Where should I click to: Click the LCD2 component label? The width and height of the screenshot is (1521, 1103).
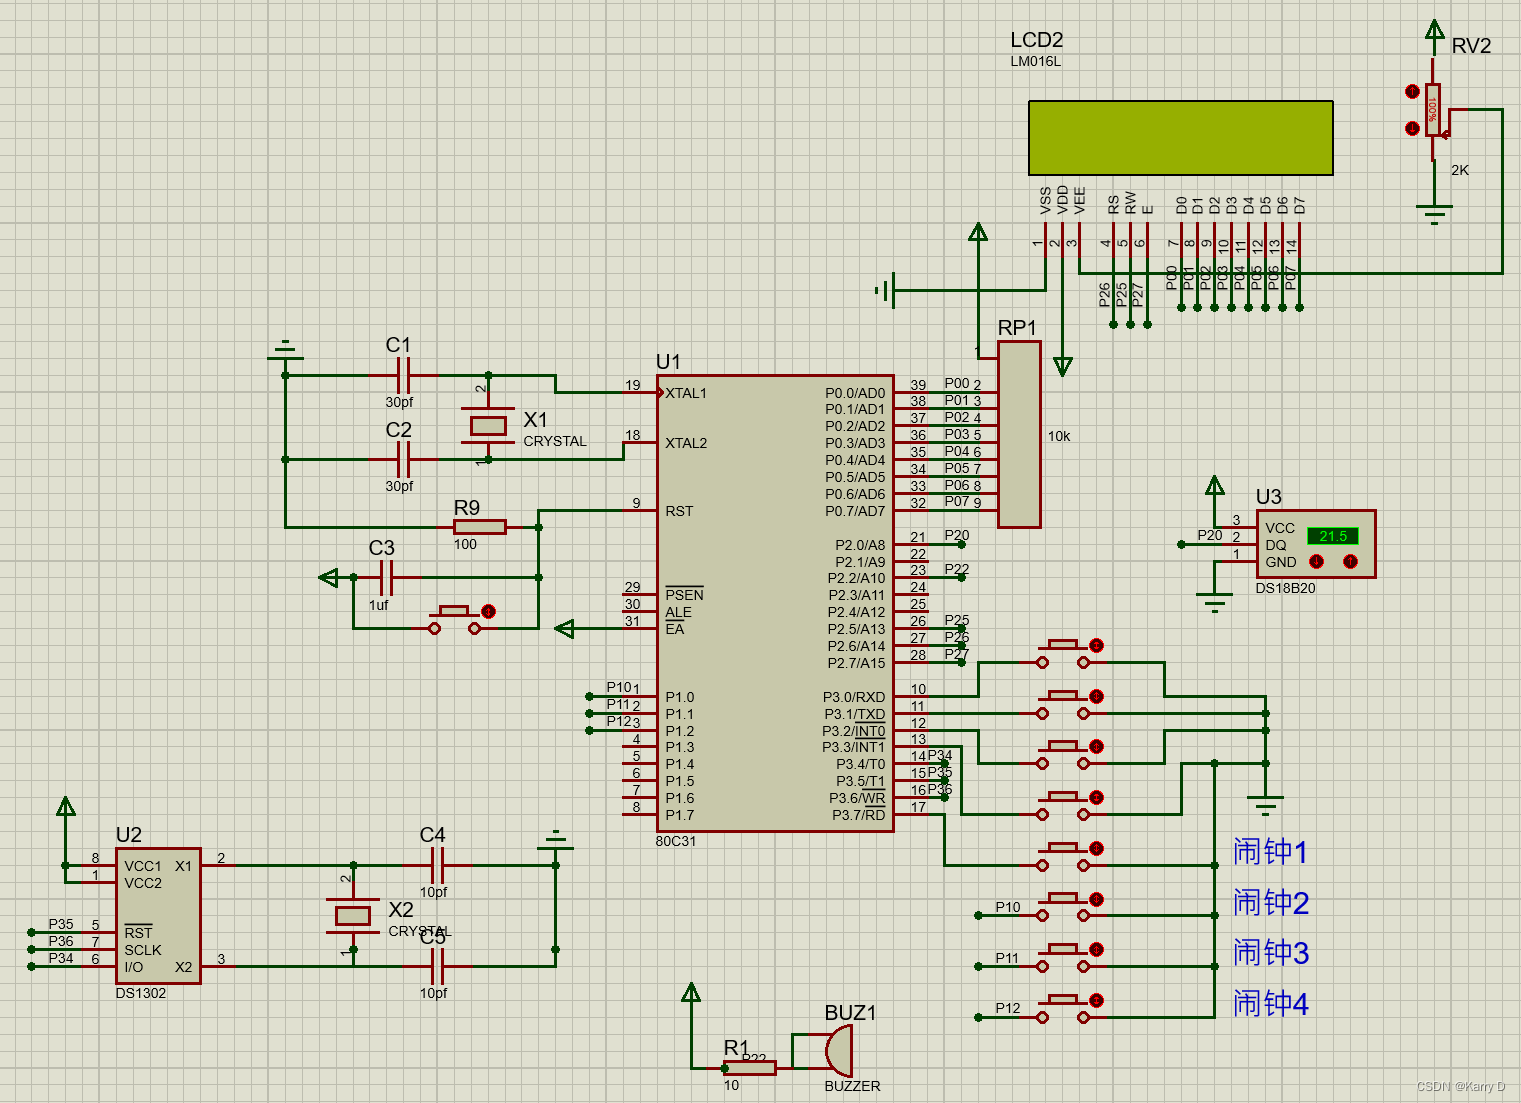1036,40
